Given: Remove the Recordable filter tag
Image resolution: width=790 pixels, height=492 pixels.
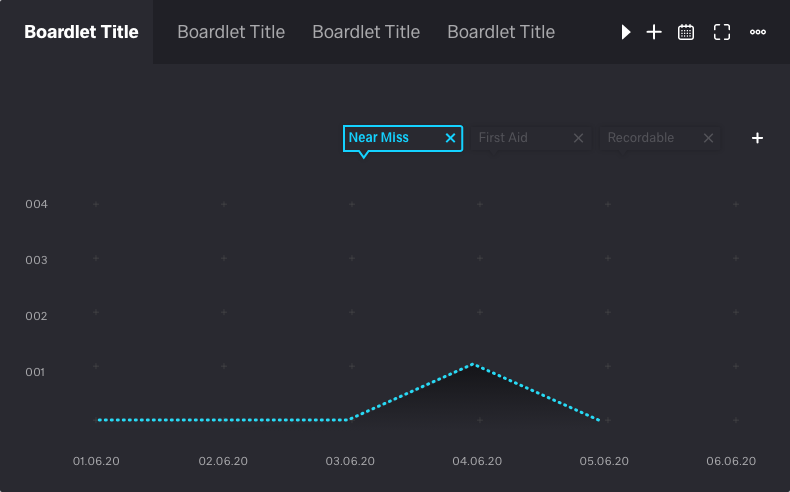Looking at the screenshot, I should 709,138.
